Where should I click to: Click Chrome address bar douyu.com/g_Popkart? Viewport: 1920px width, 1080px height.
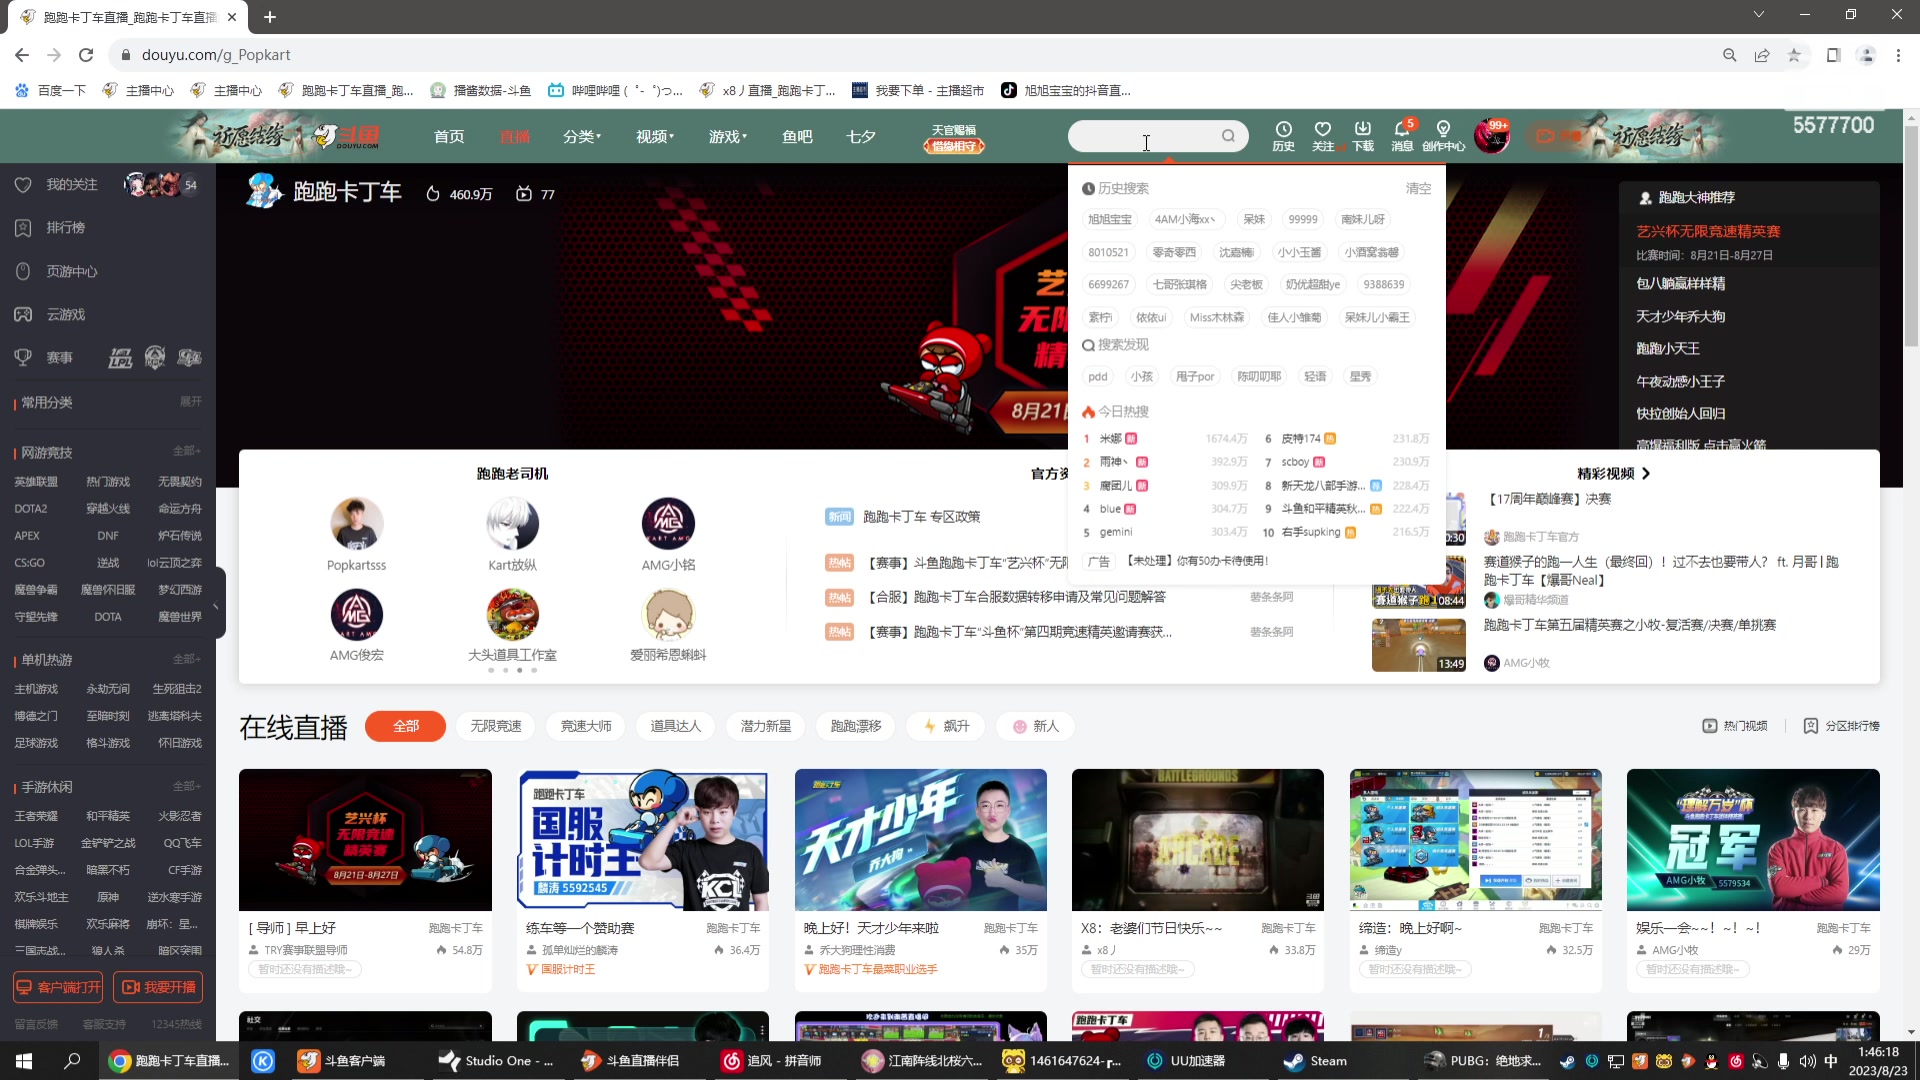(216, 55)
